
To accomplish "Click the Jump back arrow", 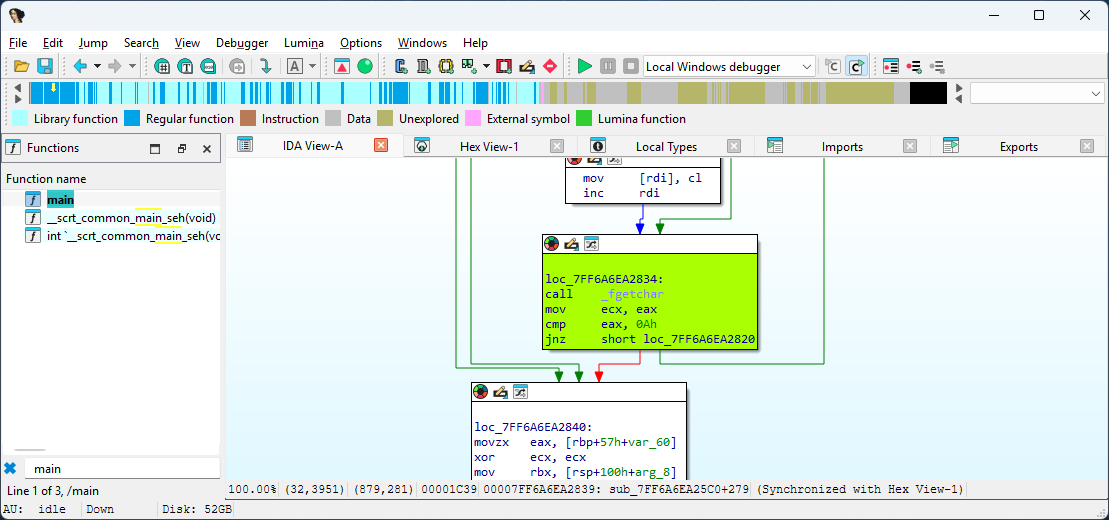I will point(79,66).
